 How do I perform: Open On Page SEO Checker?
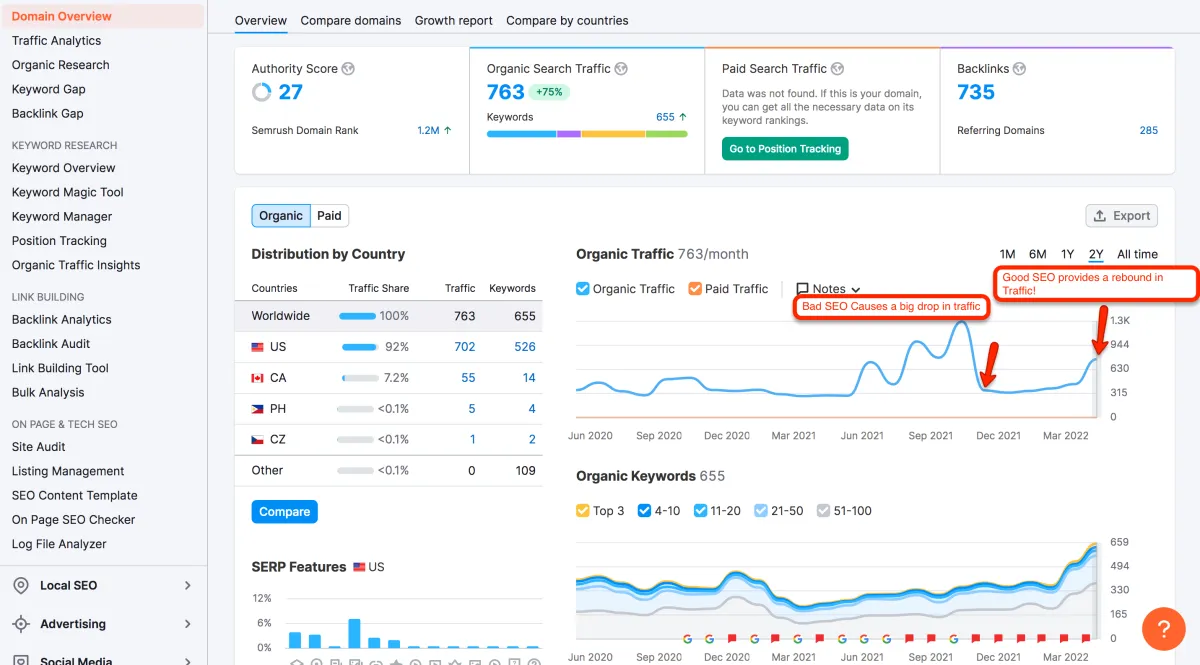click(73, 520)
